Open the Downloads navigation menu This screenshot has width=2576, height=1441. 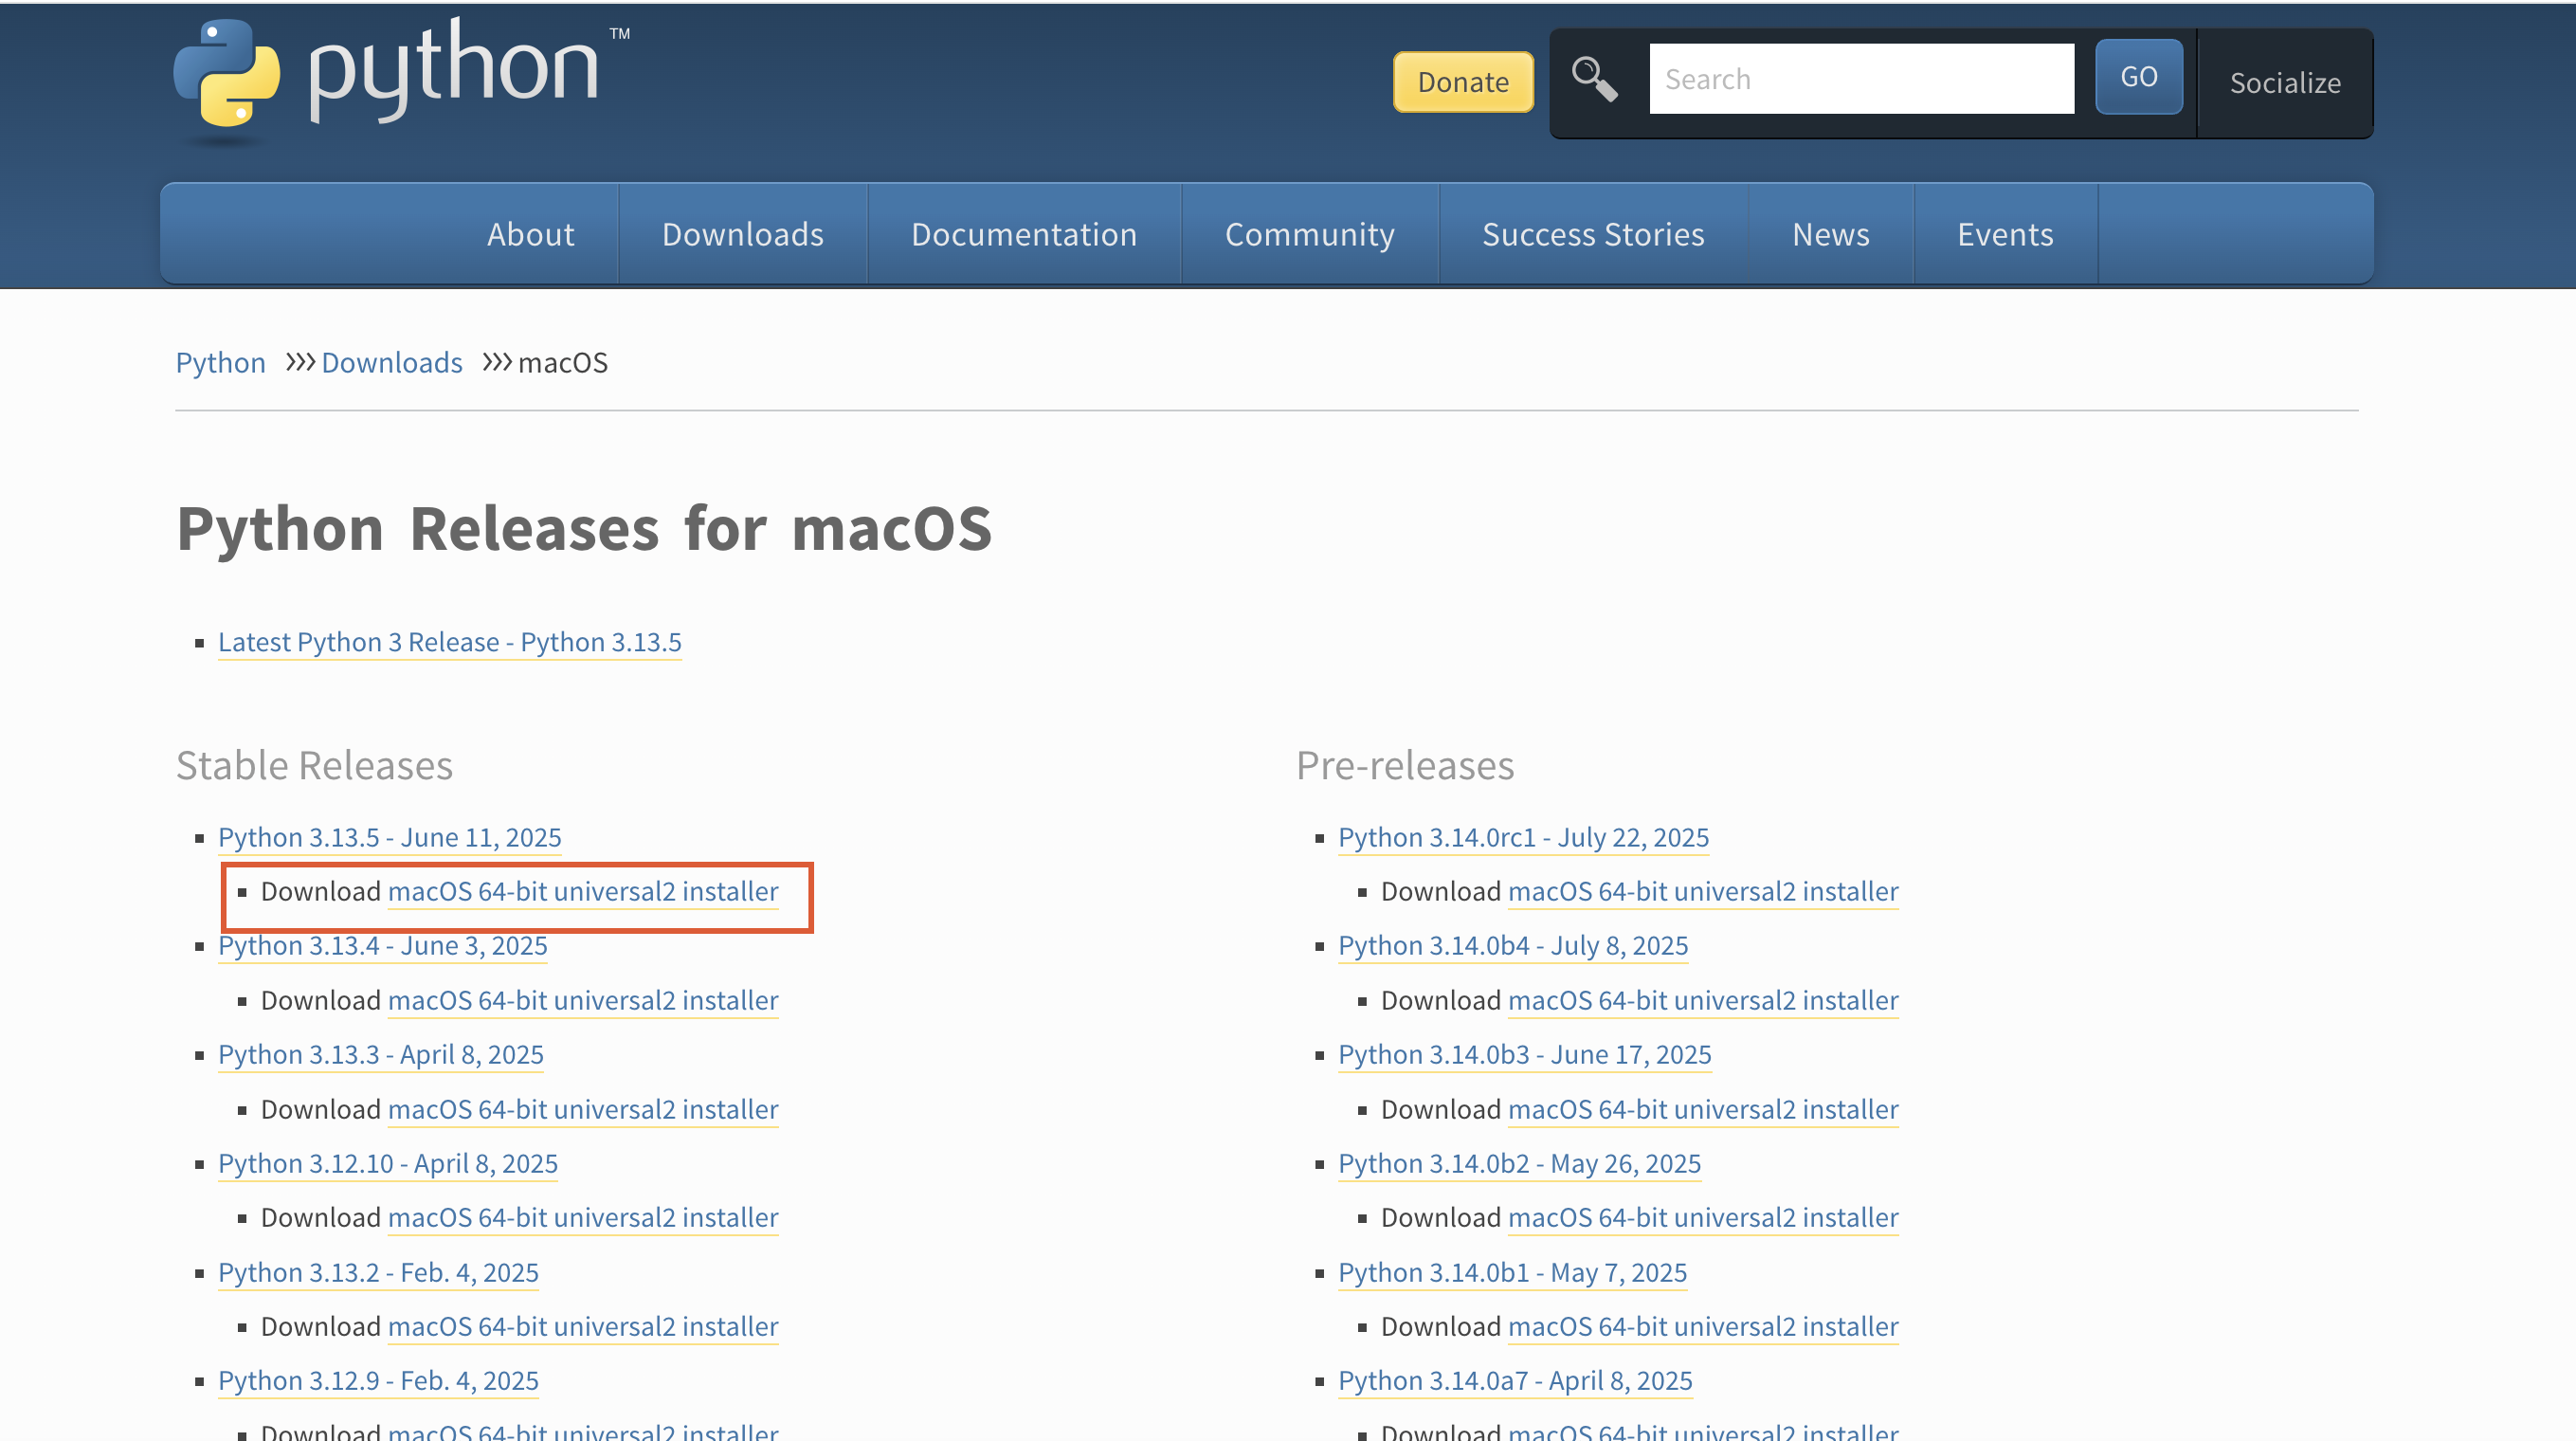pyautogui.click(x=743, y=234)
